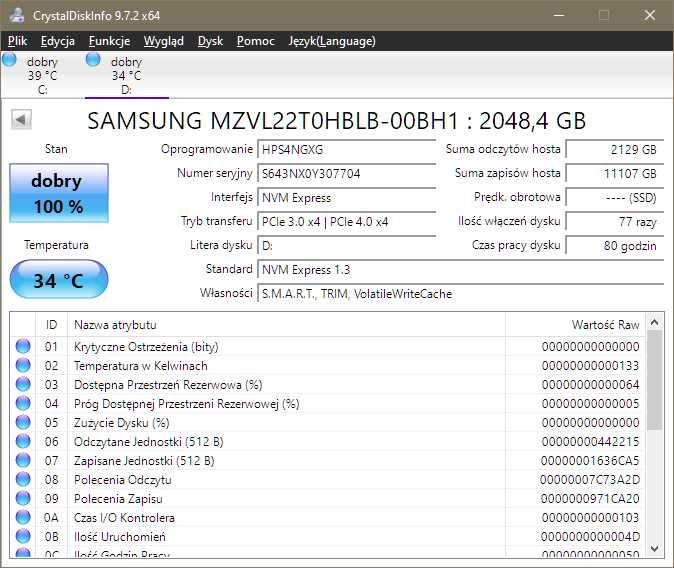Screen dimensions: 674x568
Task: Select the Odczytane Jednostki (512 B) row
Action: pos(327,442)
